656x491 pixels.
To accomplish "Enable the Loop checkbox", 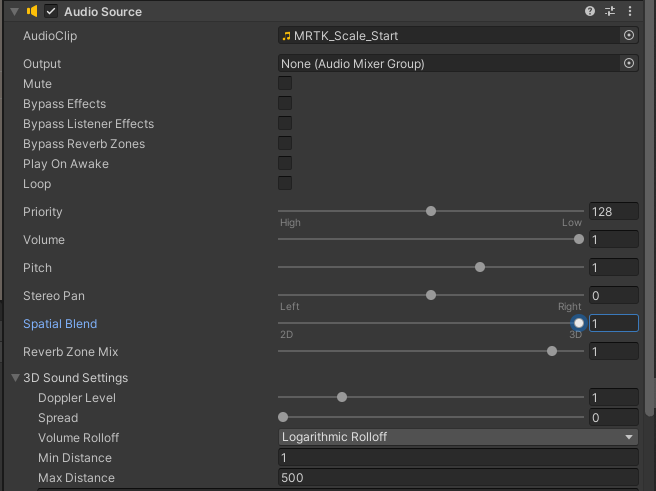I will click(285, 184).
